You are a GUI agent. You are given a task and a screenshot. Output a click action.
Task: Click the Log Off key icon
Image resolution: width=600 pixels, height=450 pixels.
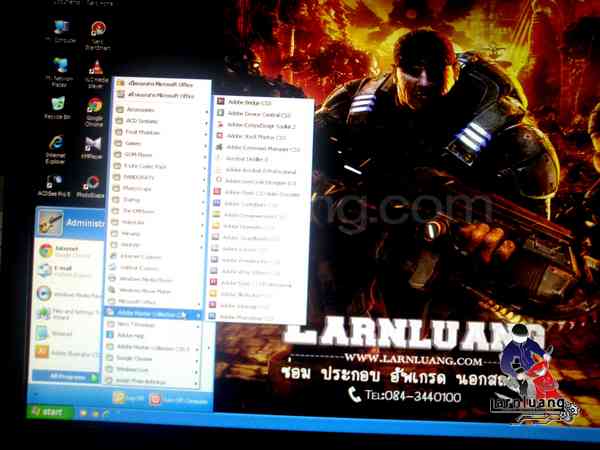pos(119,398)
